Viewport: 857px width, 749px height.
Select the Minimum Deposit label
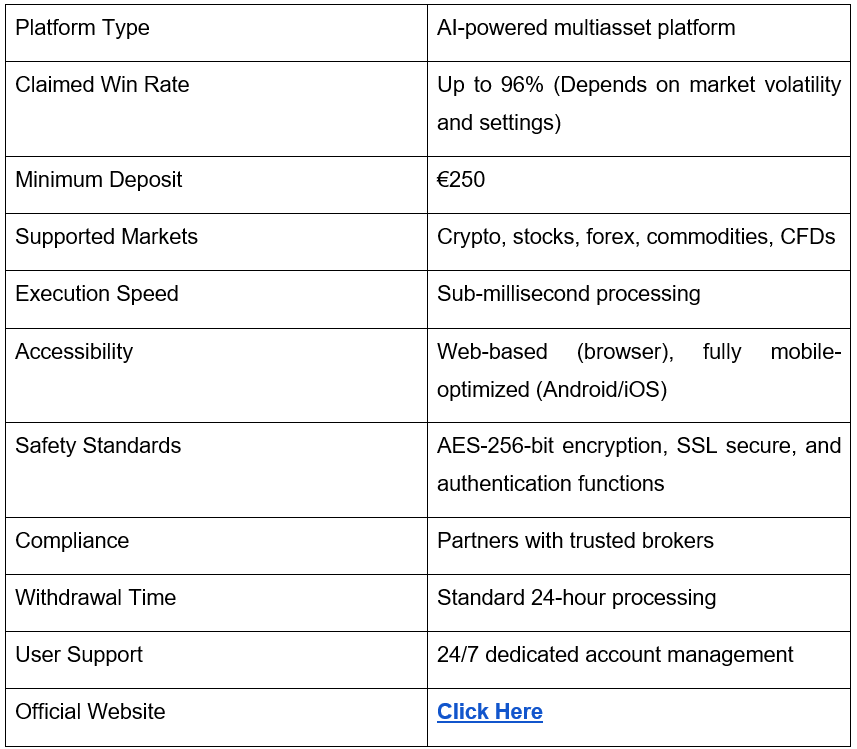[x=98, y=180]
